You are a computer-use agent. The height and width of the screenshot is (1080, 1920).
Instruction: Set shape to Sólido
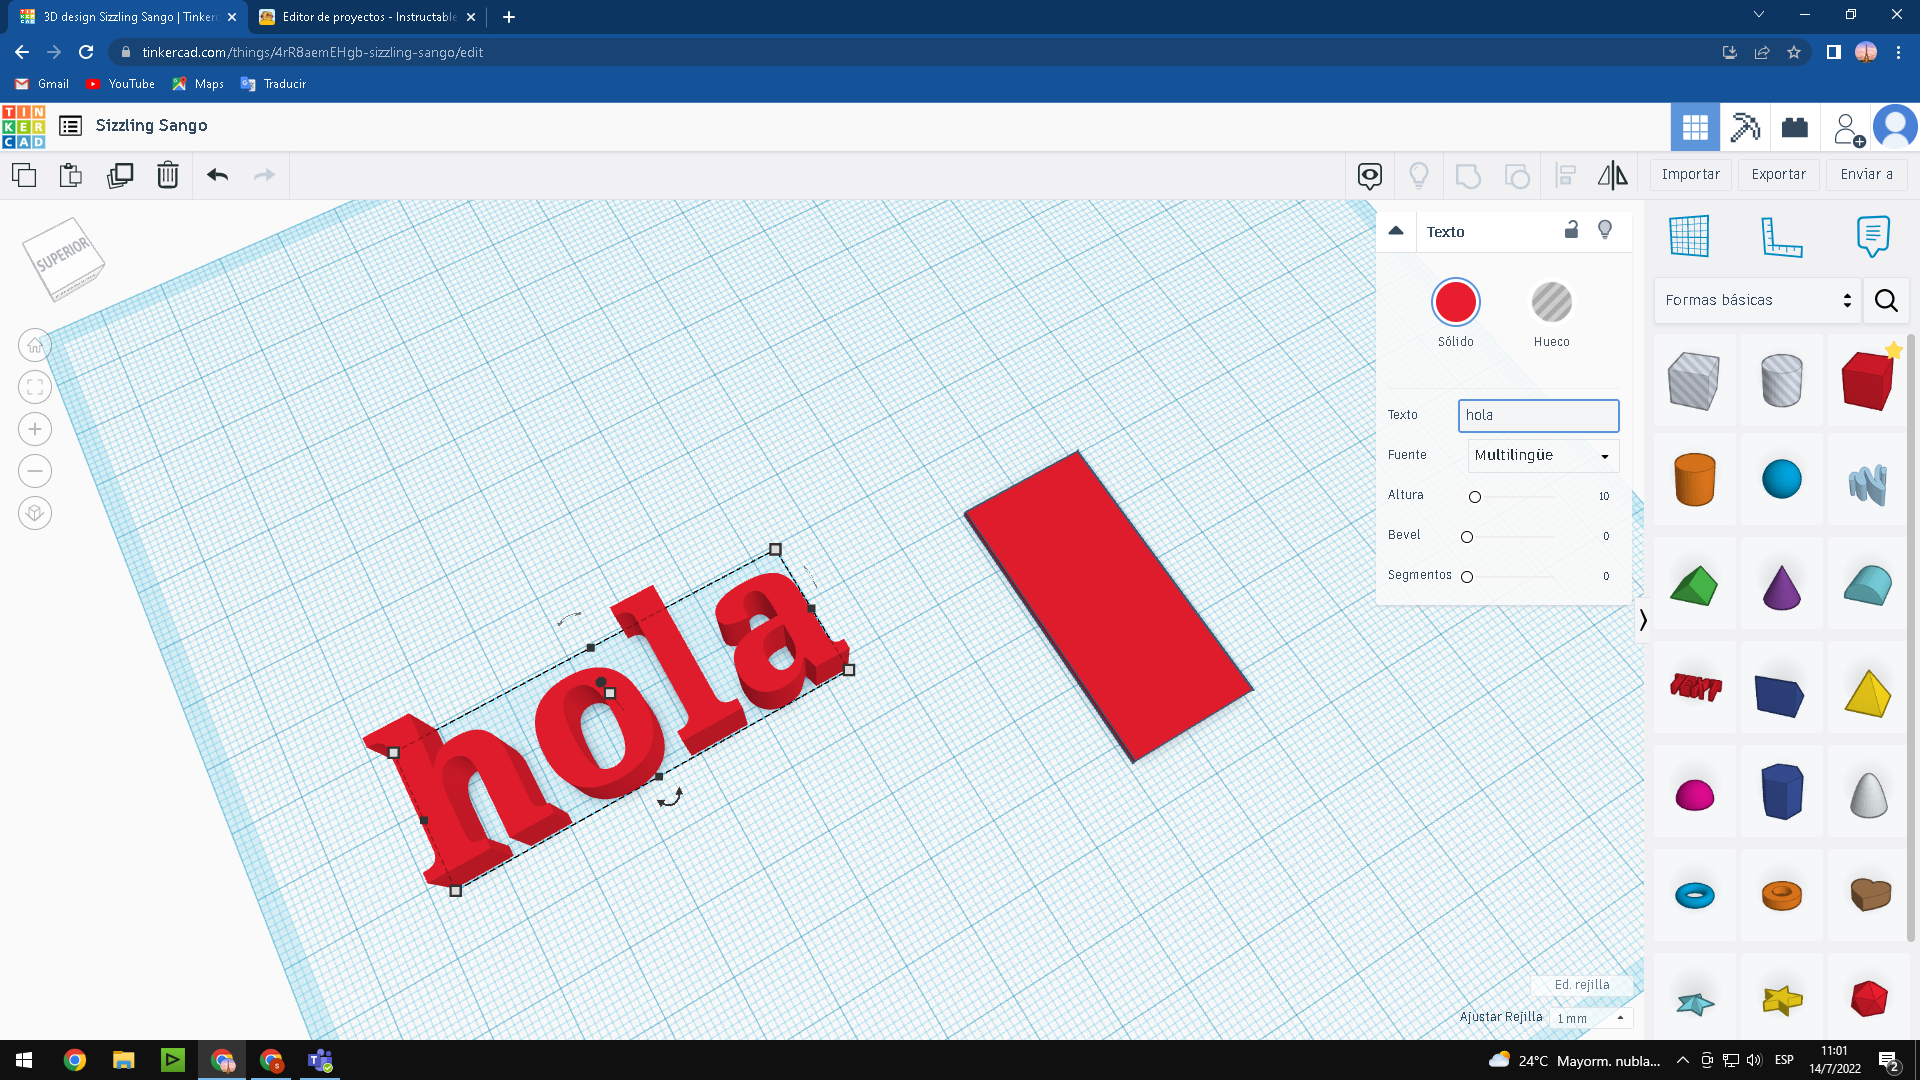(1455, 302)
